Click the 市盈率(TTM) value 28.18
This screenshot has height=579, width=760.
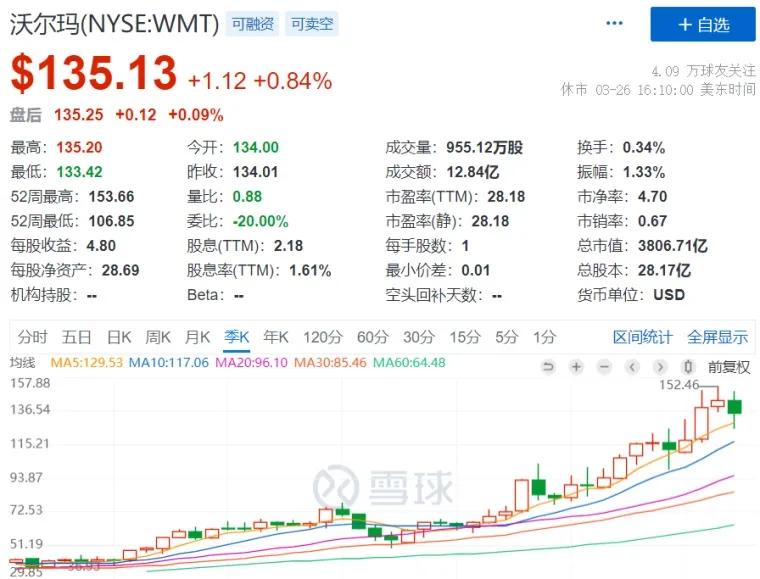click(x=506, y=197)
